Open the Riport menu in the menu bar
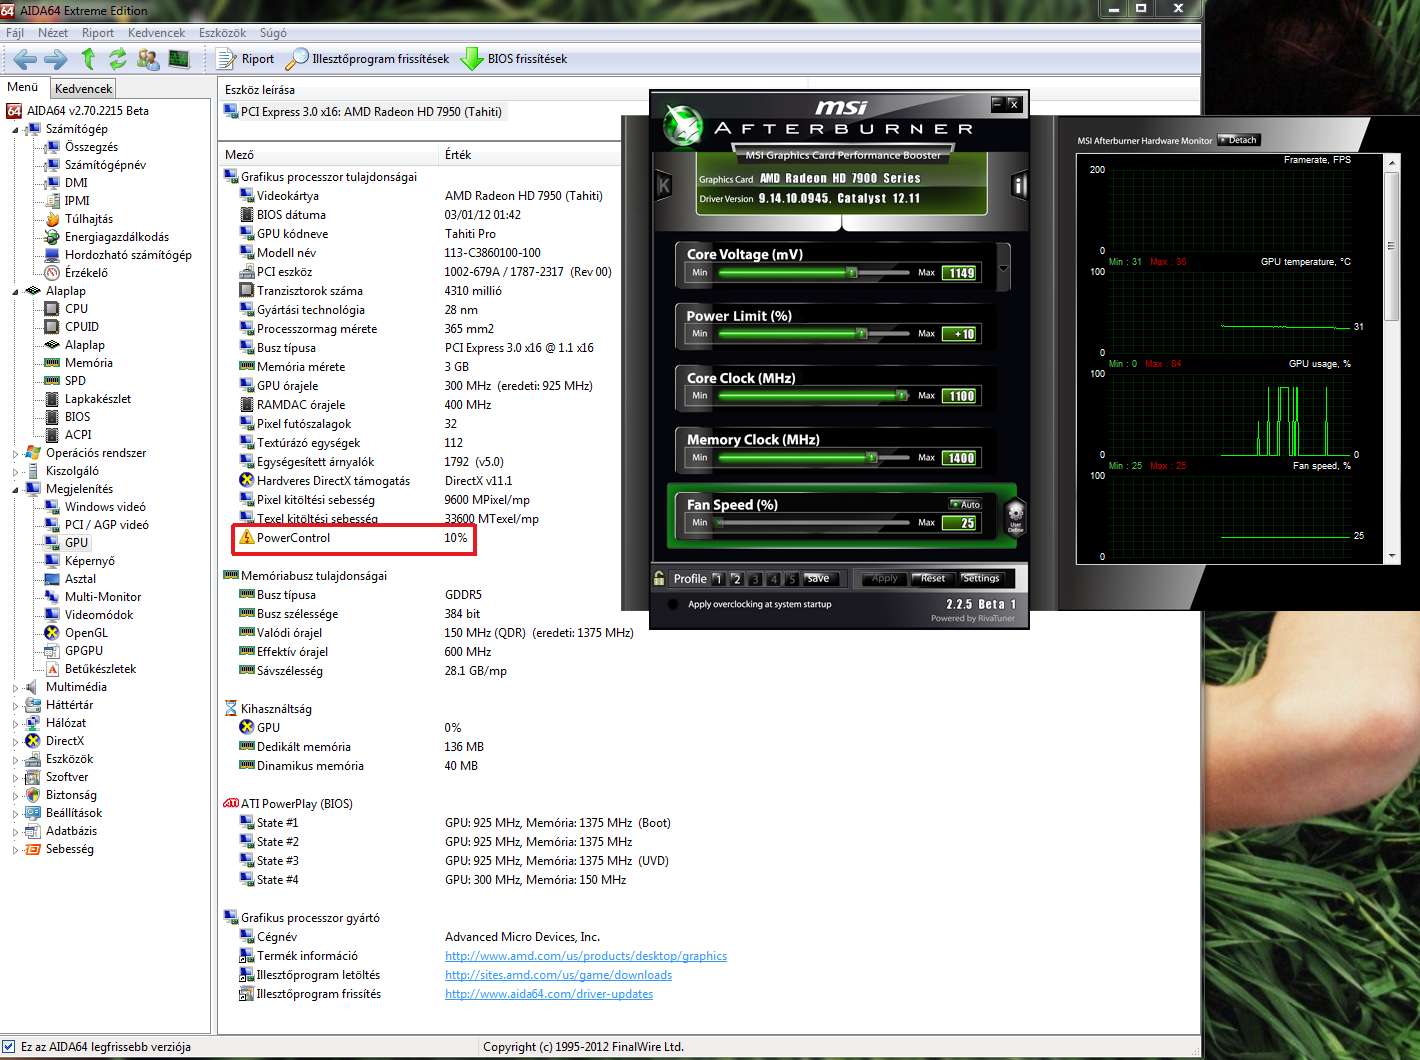Viewport: 1420px width, 1060px height. pos(98,33)
